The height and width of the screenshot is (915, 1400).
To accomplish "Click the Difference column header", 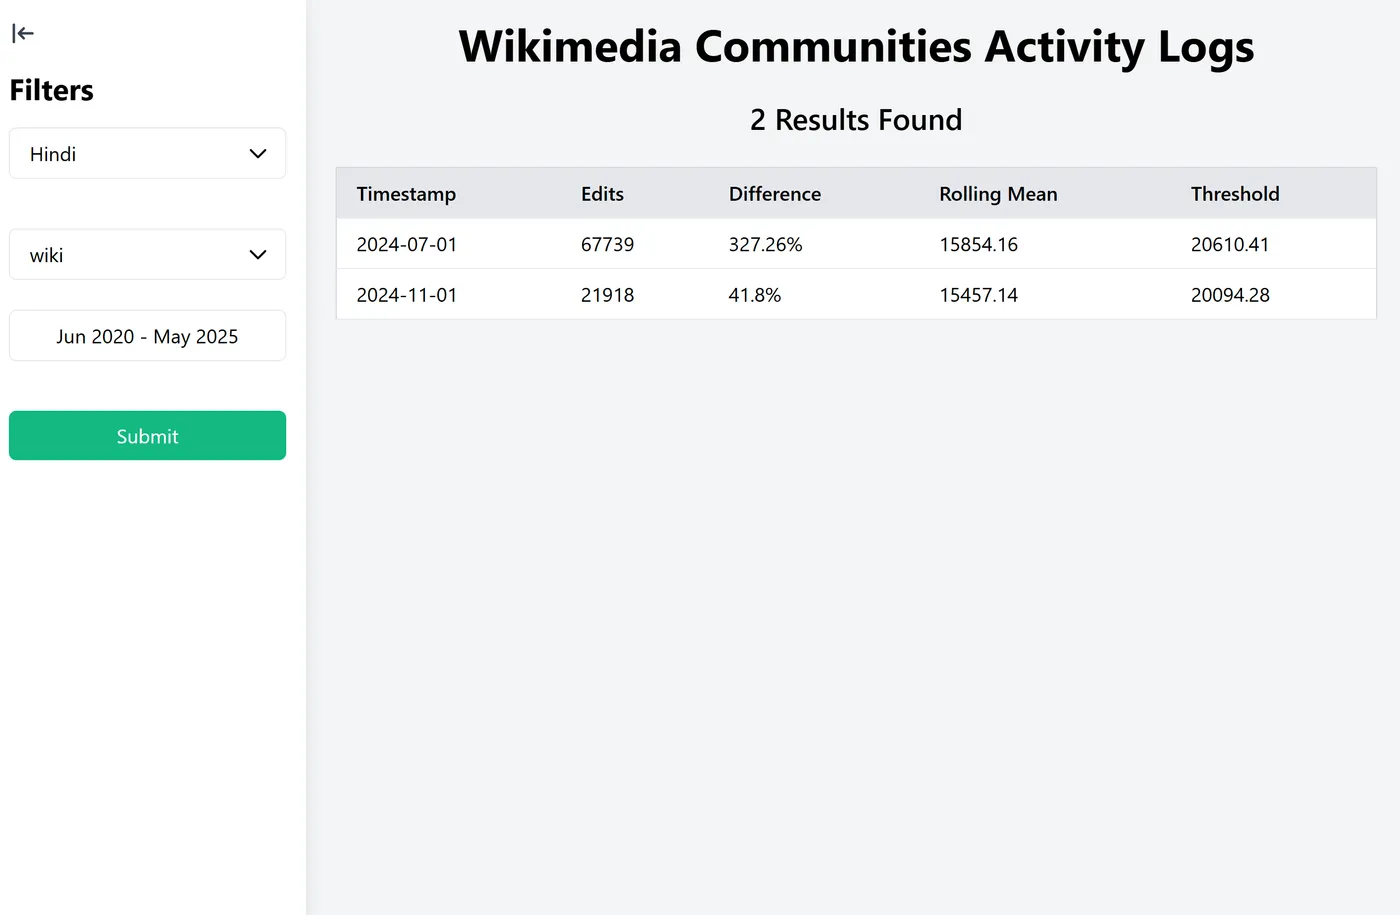I will pos(775,194).
